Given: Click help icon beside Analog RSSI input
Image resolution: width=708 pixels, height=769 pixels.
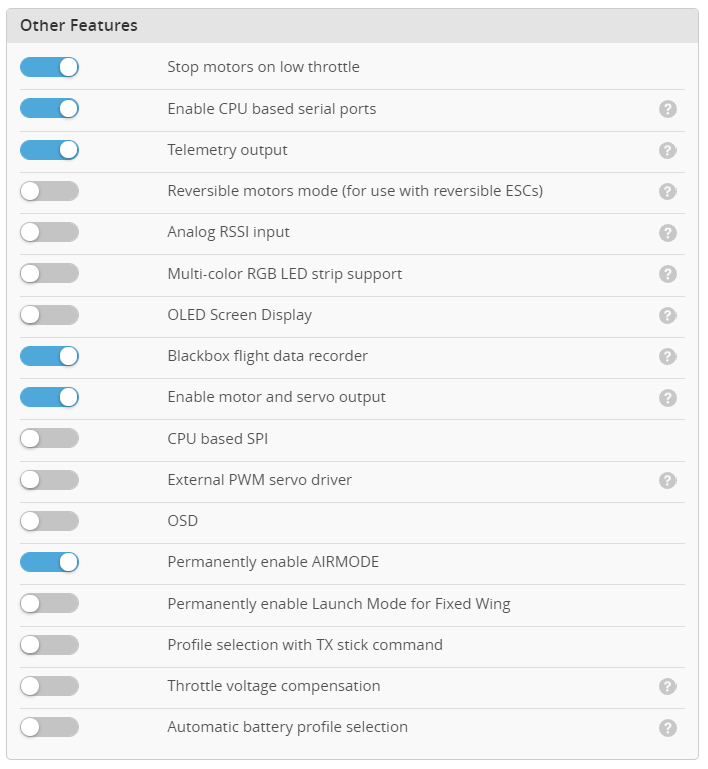Looking at the screenshot, I should (x=668, y=233).
